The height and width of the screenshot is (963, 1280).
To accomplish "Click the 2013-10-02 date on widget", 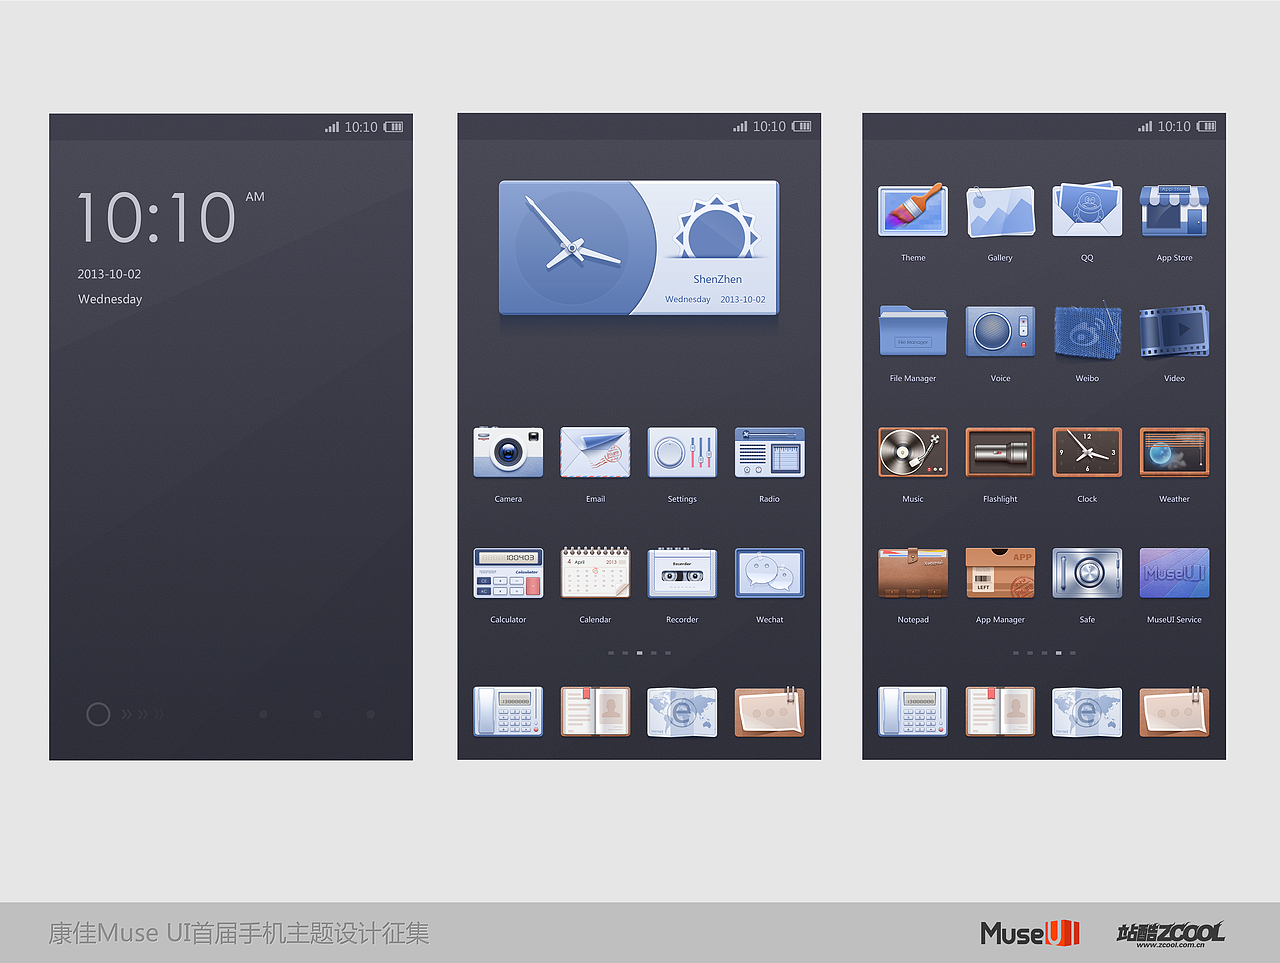I will [x=743, y=299].
